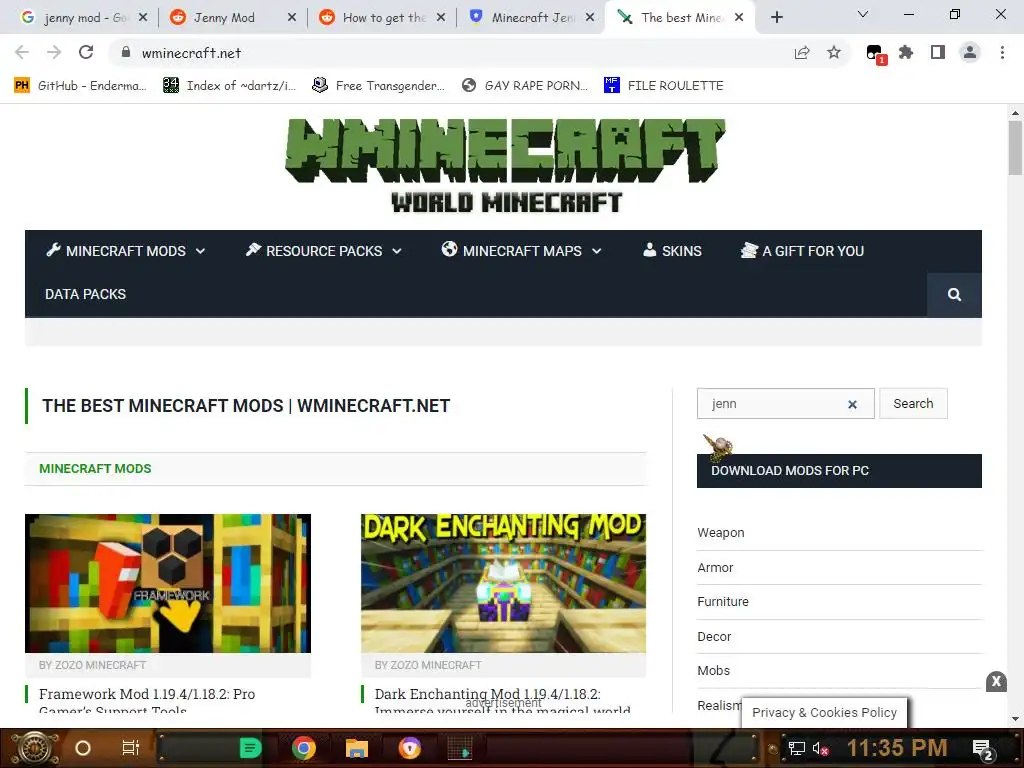Toggle the browser side panel
1024x768 pixels.
938,52
